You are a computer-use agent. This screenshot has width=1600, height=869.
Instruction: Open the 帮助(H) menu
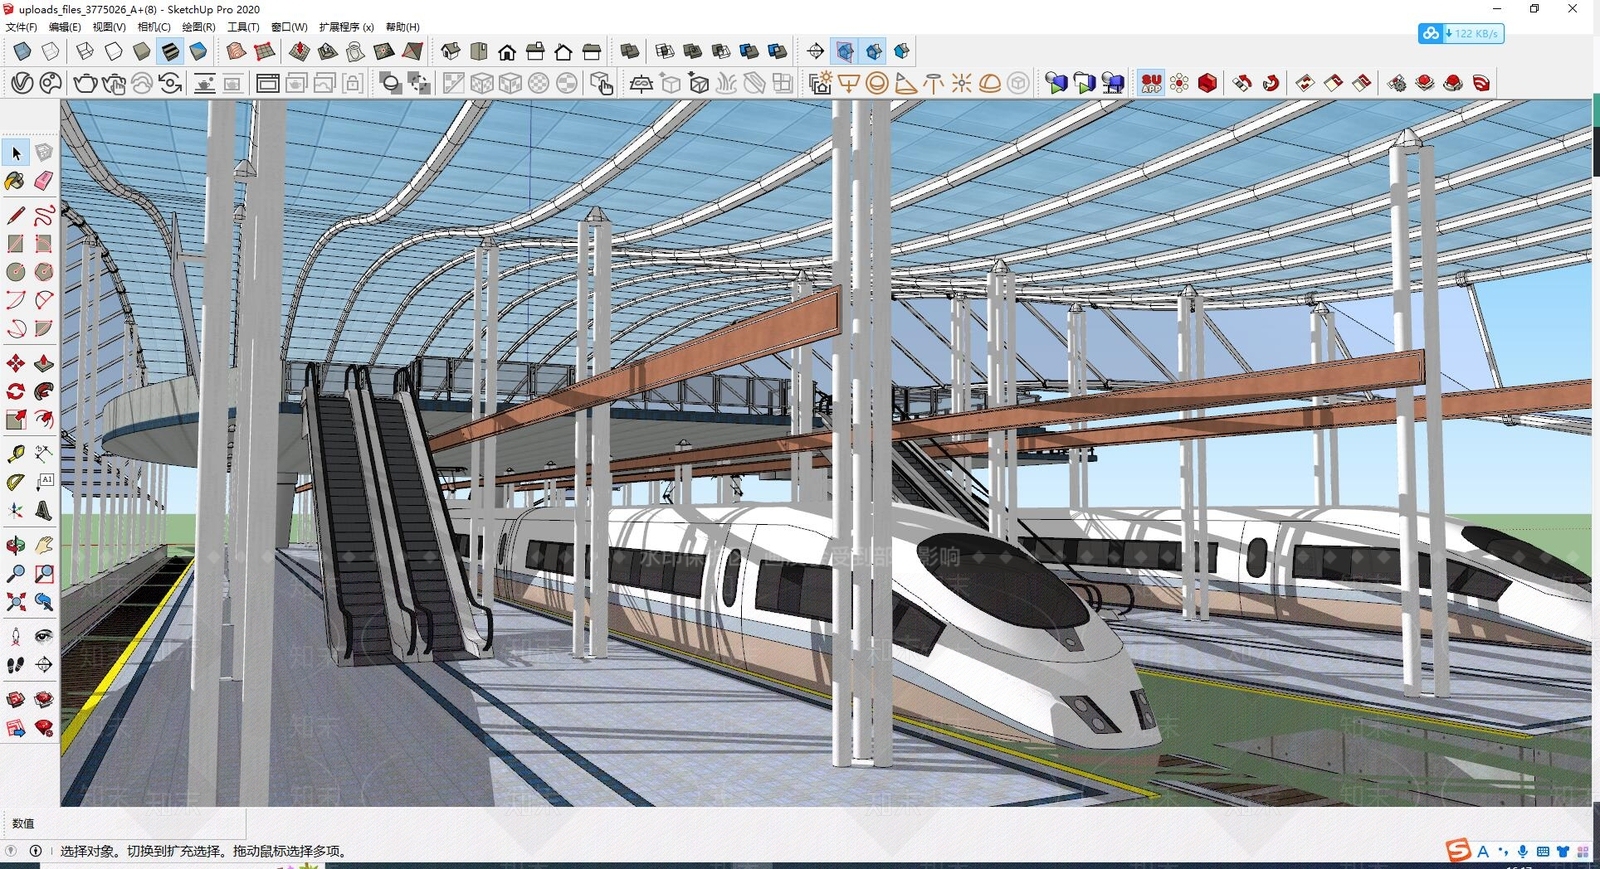click(x=403, y=27)
